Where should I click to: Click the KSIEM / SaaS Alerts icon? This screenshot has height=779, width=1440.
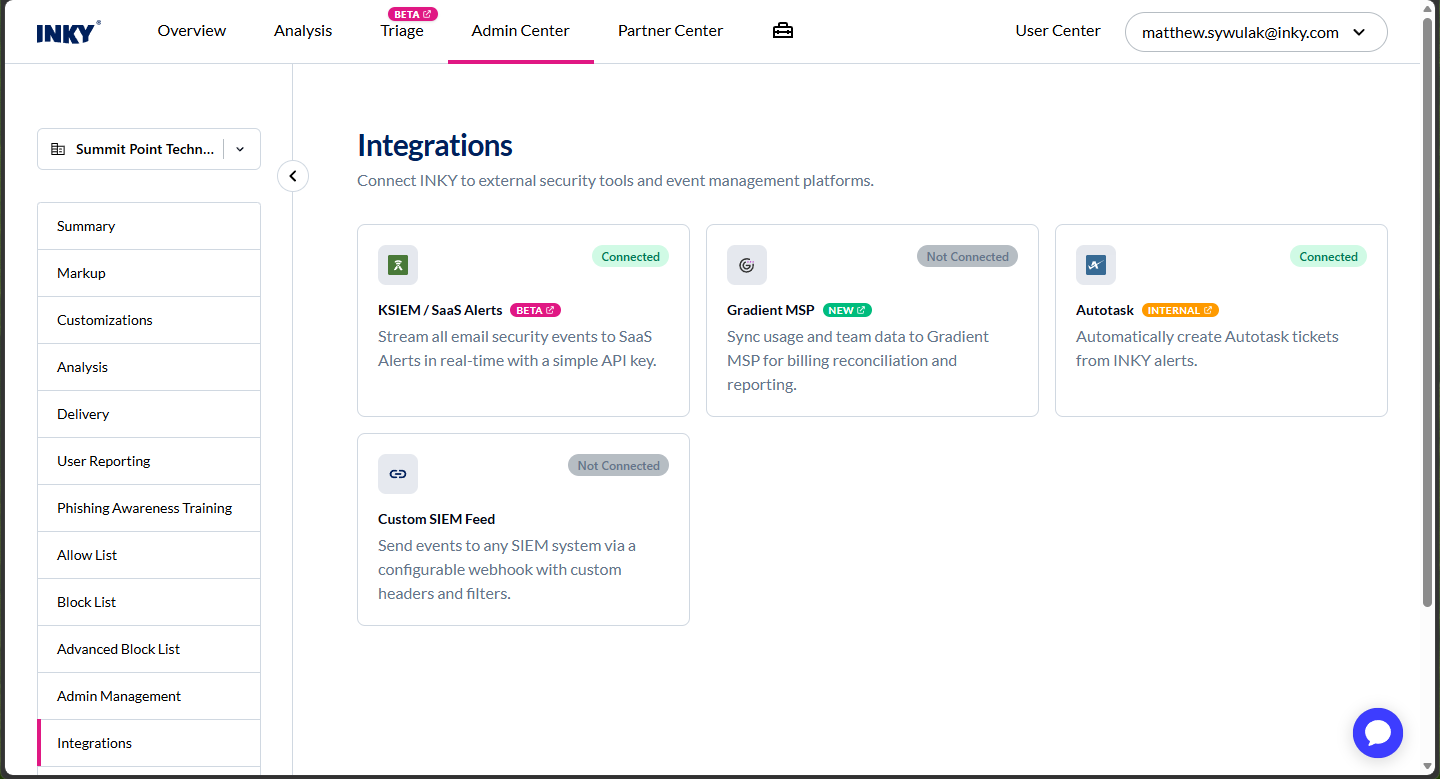[x=398, y=265]
